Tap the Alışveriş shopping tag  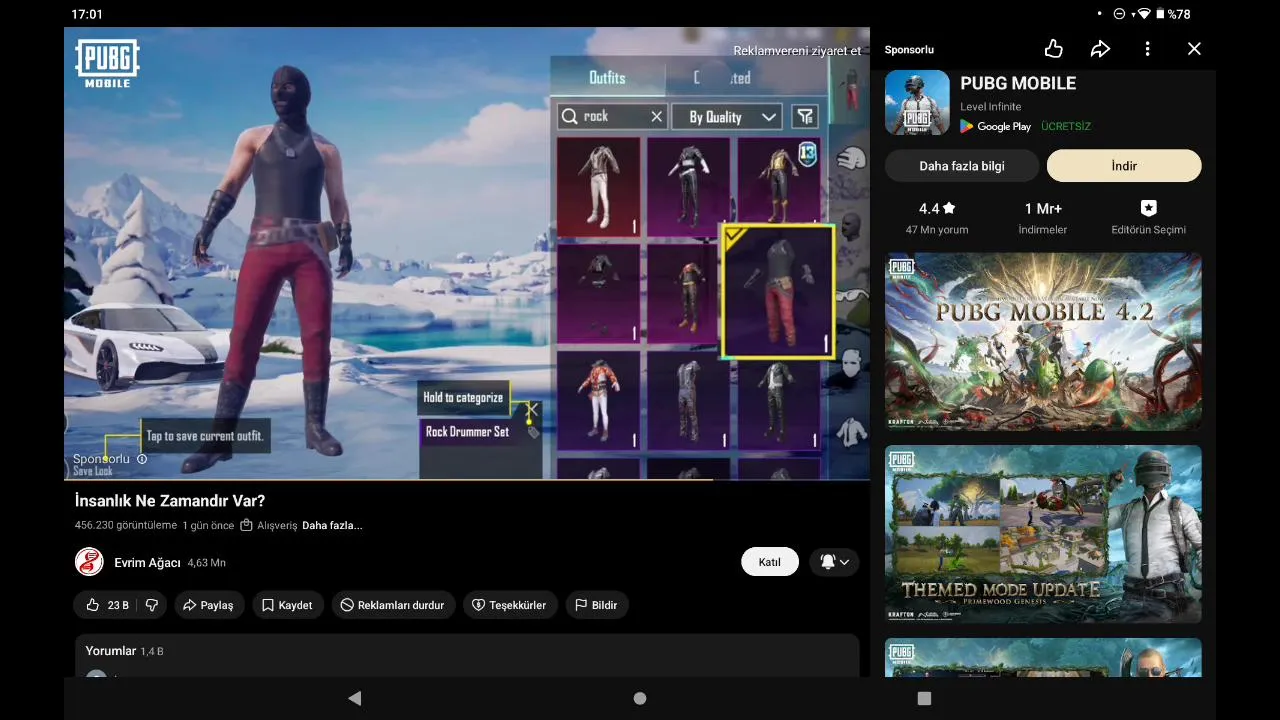pos(269,526)
